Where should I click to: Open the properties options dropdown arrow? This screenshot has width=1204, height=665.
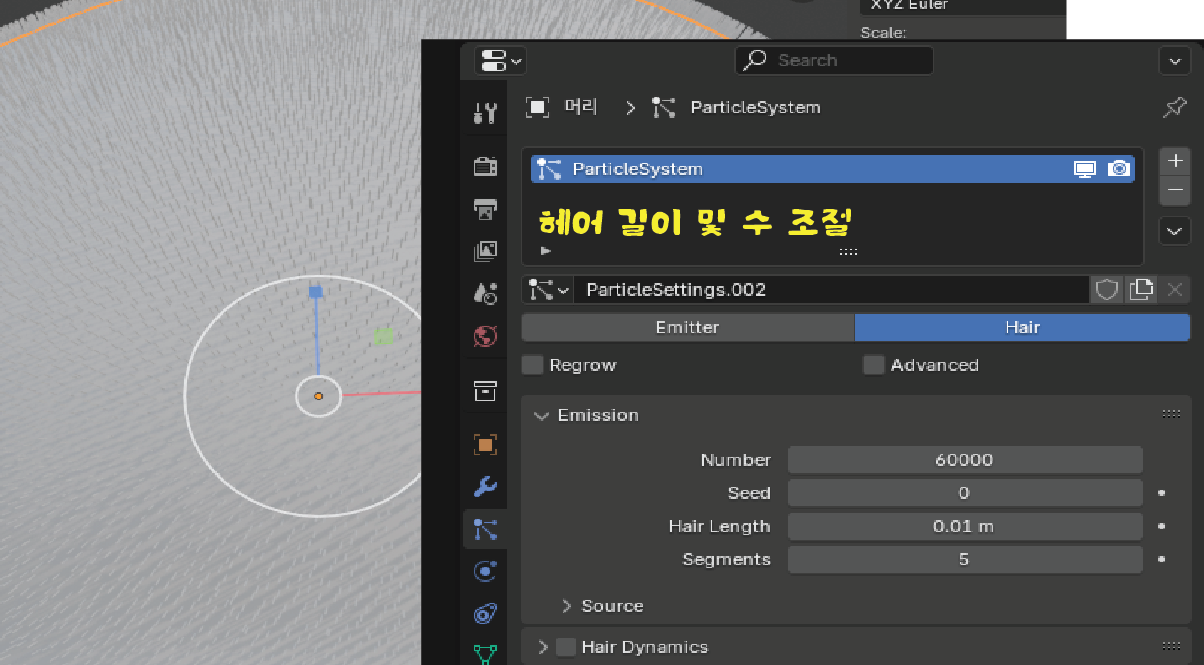click(1174, 60)
